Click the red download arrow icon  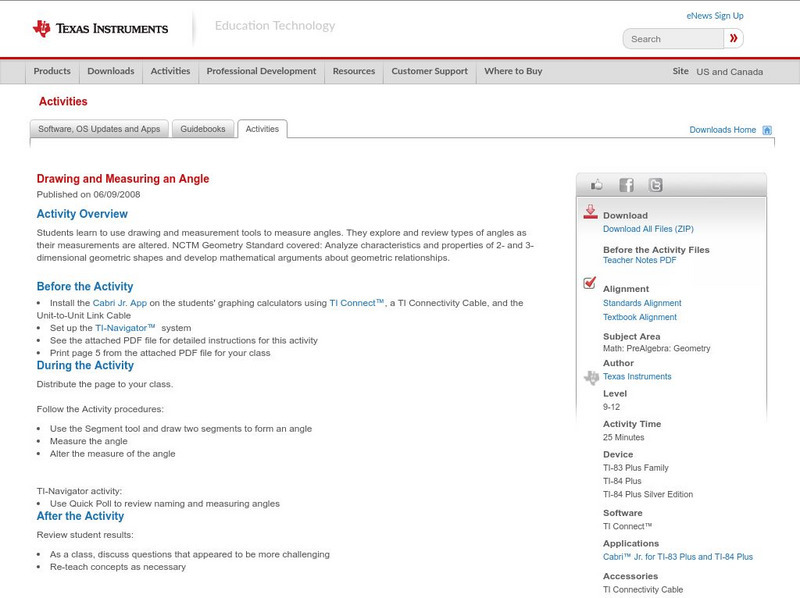pyautogui.click(x=590, y=212)
